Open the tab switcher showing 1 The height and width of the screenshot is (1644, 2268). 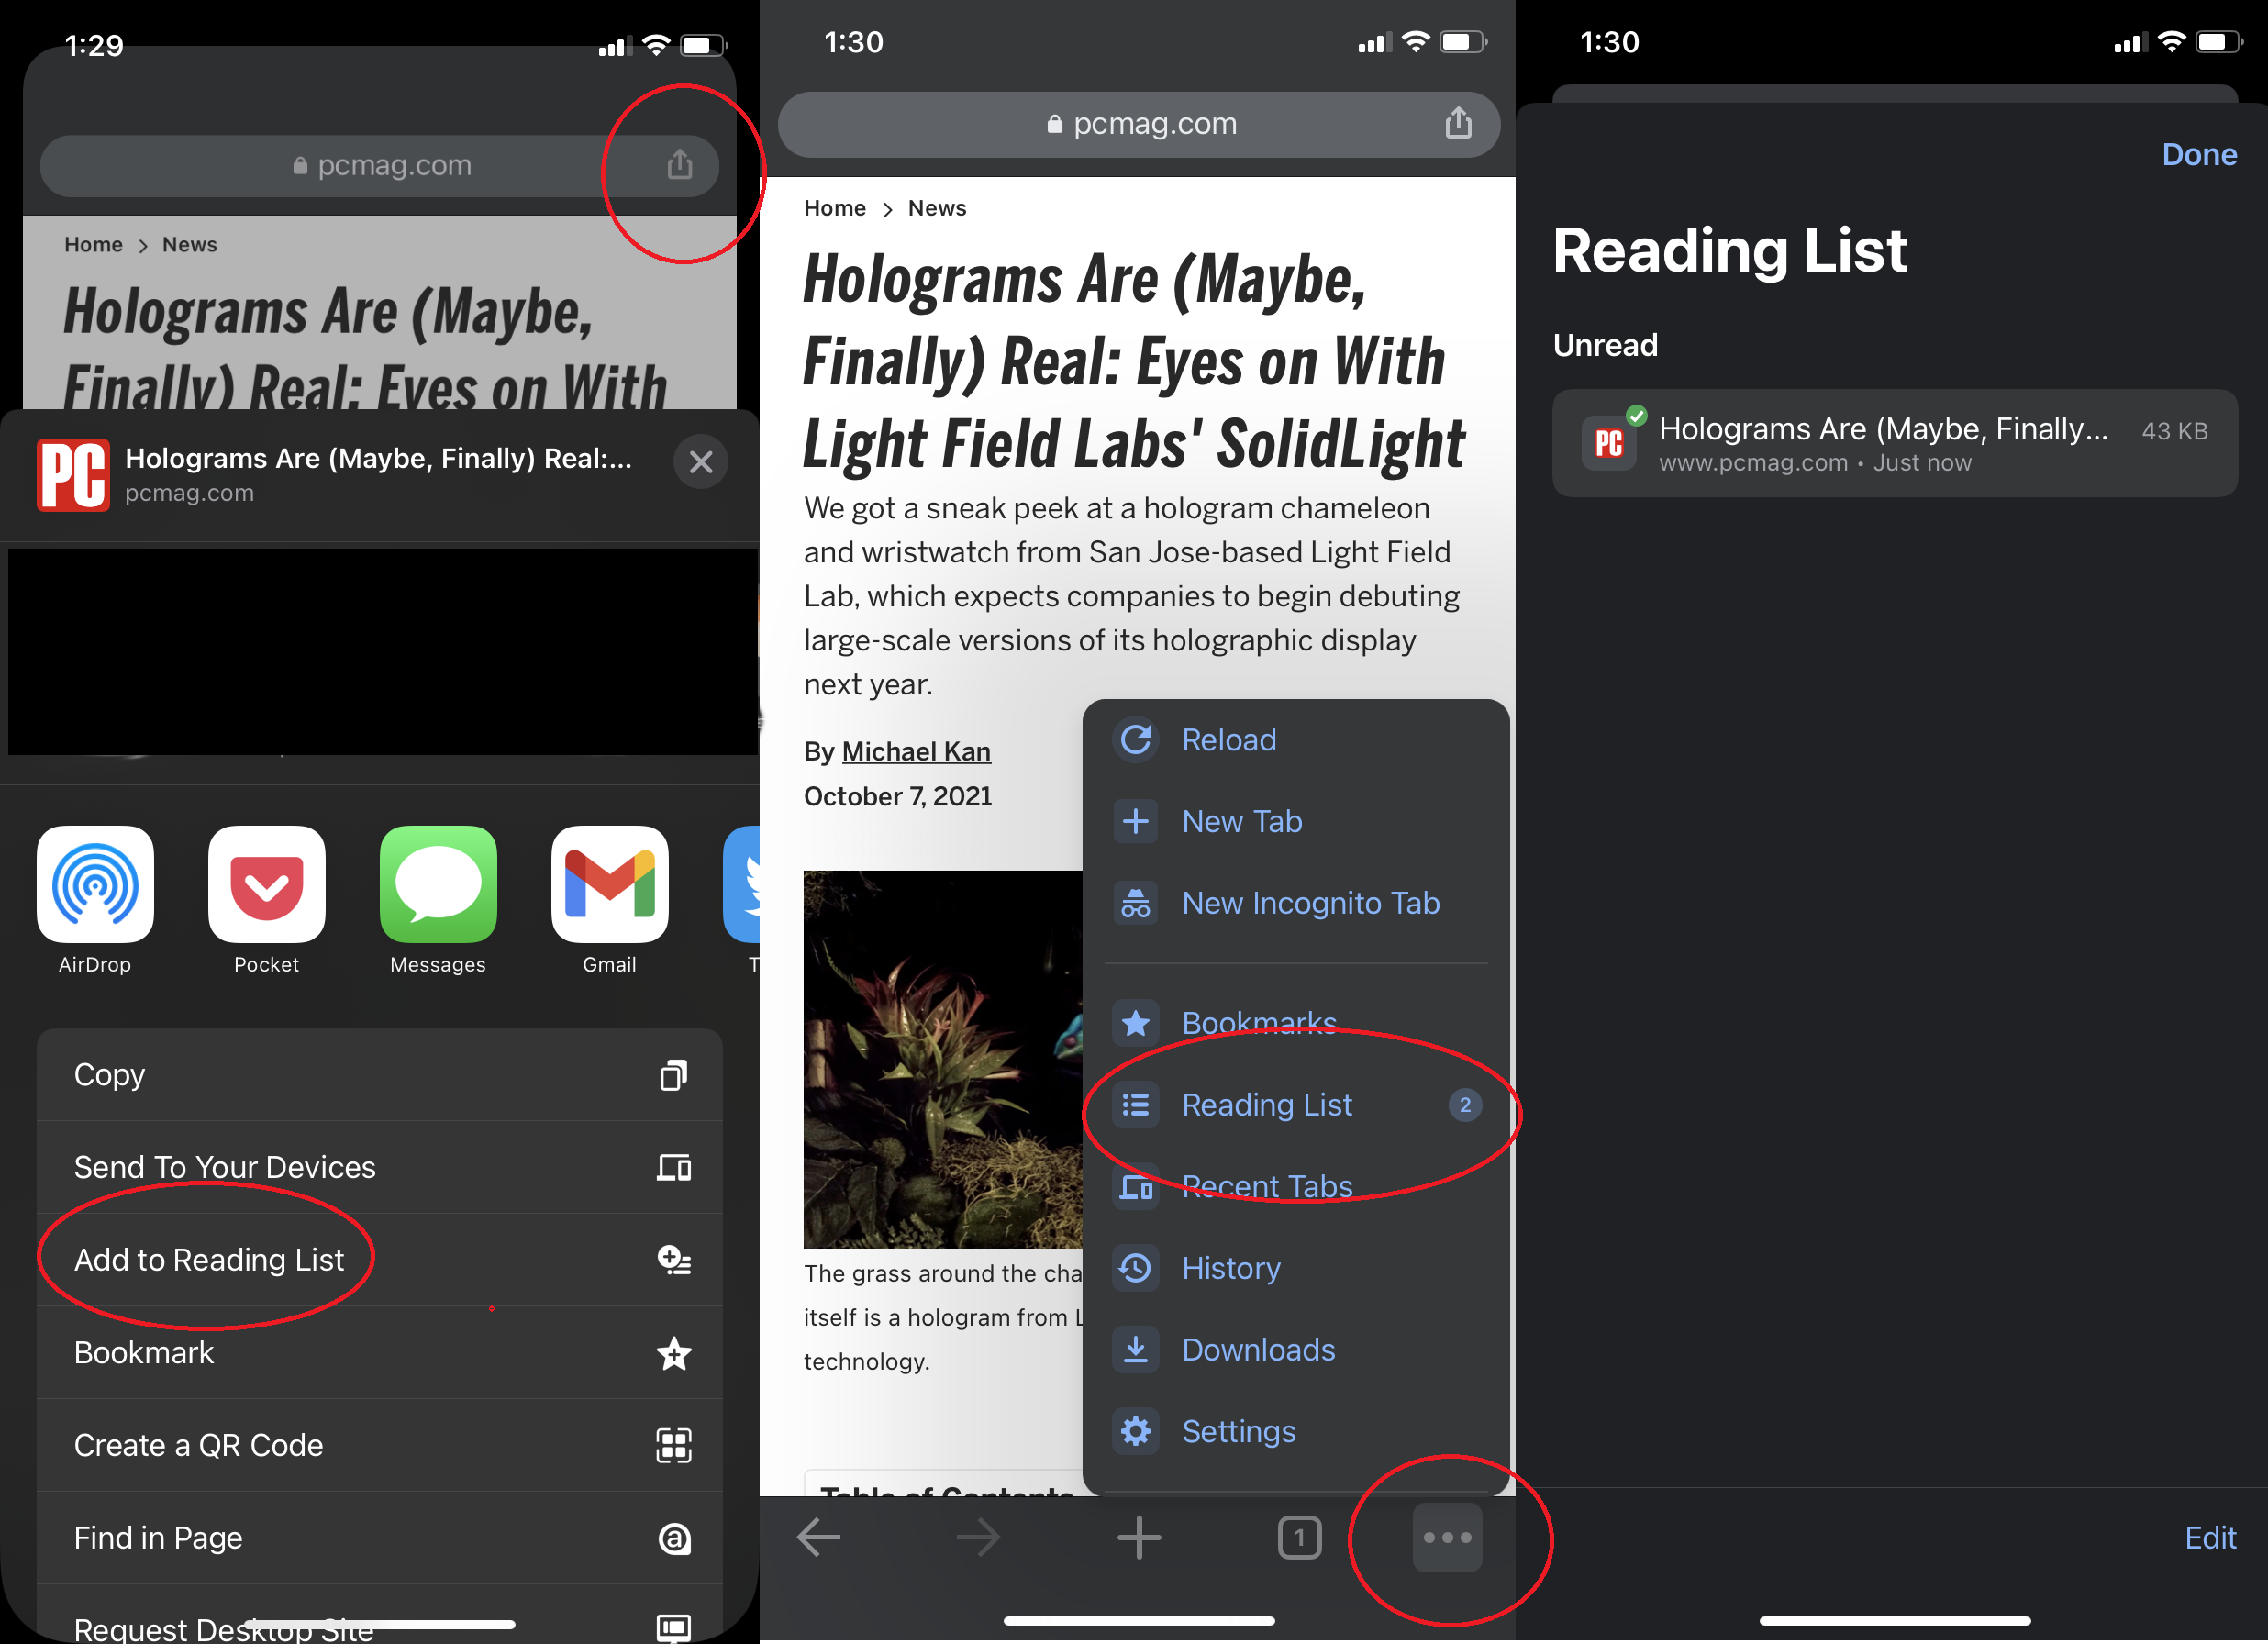click(1299, 1538)
